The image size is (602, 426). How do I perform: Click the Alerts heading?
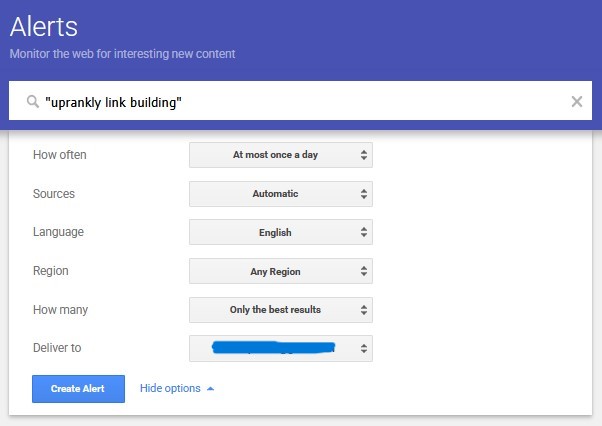pos(44,27)
